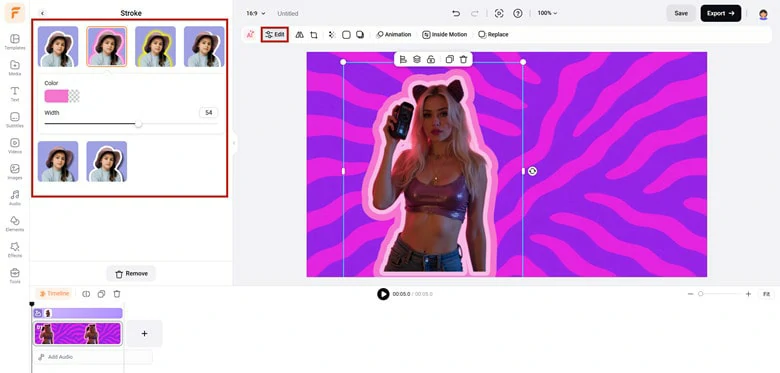Screen dimensions: 780x373
Task: Click the screen capture focus icon
Action: coord(499,13)
